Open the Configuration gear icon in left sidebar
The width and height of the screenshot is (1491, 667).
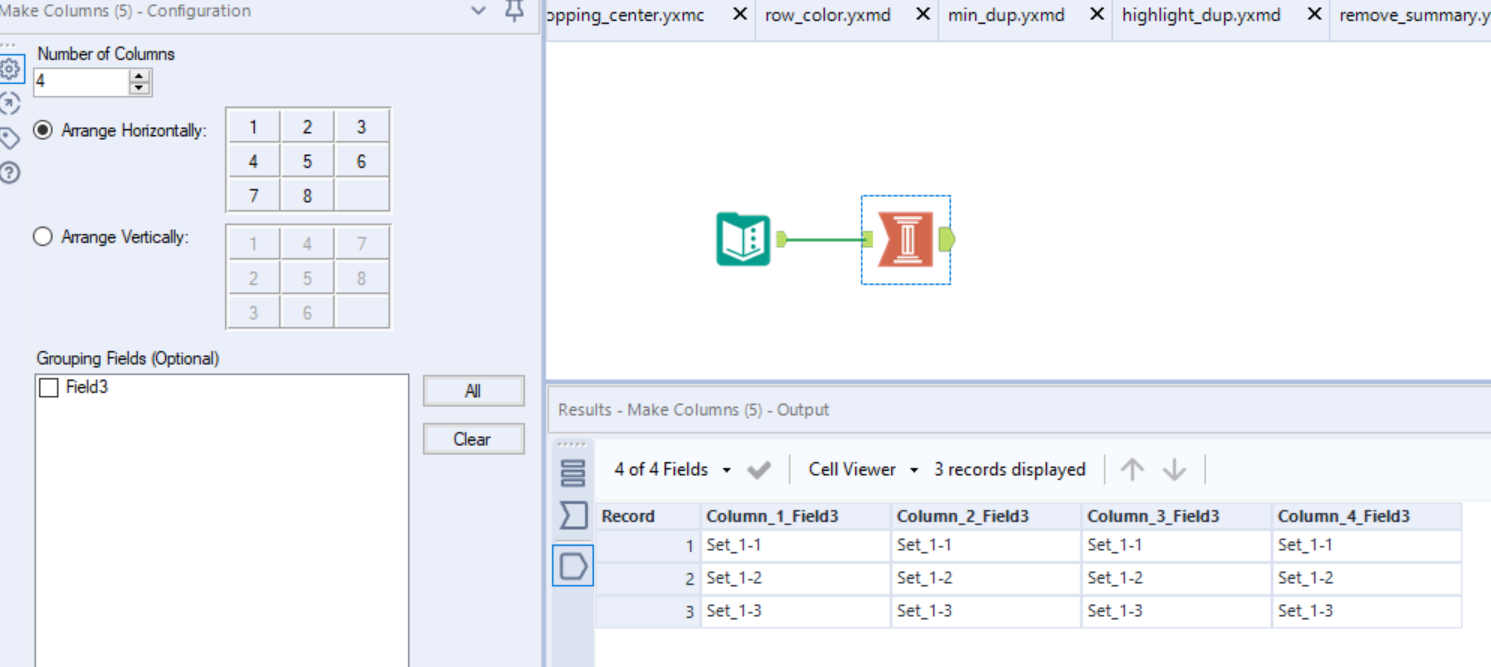pos(10,68)
